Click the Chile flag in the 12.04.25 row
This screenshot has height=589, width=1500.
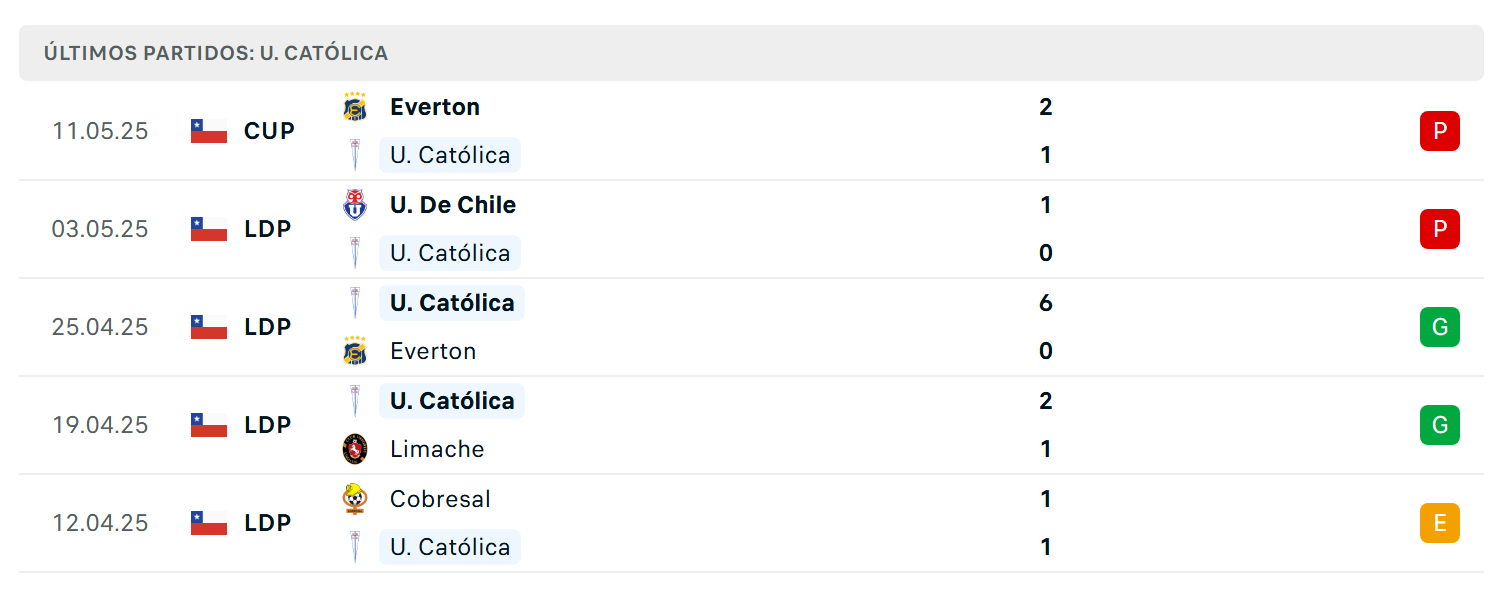209,523
